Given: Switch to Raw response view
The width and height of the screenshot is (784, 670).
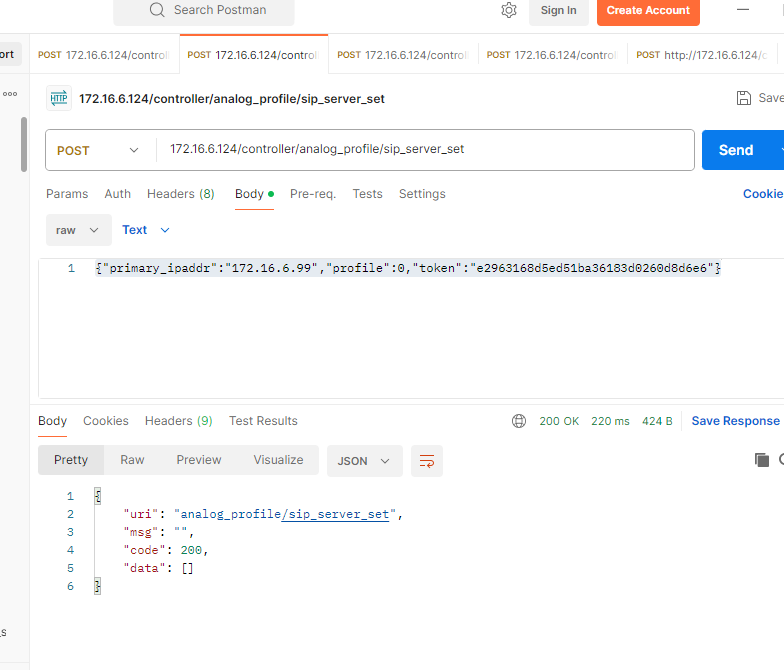Looking at the screenshot, I should pyautogui.click(x=132, y=460).
